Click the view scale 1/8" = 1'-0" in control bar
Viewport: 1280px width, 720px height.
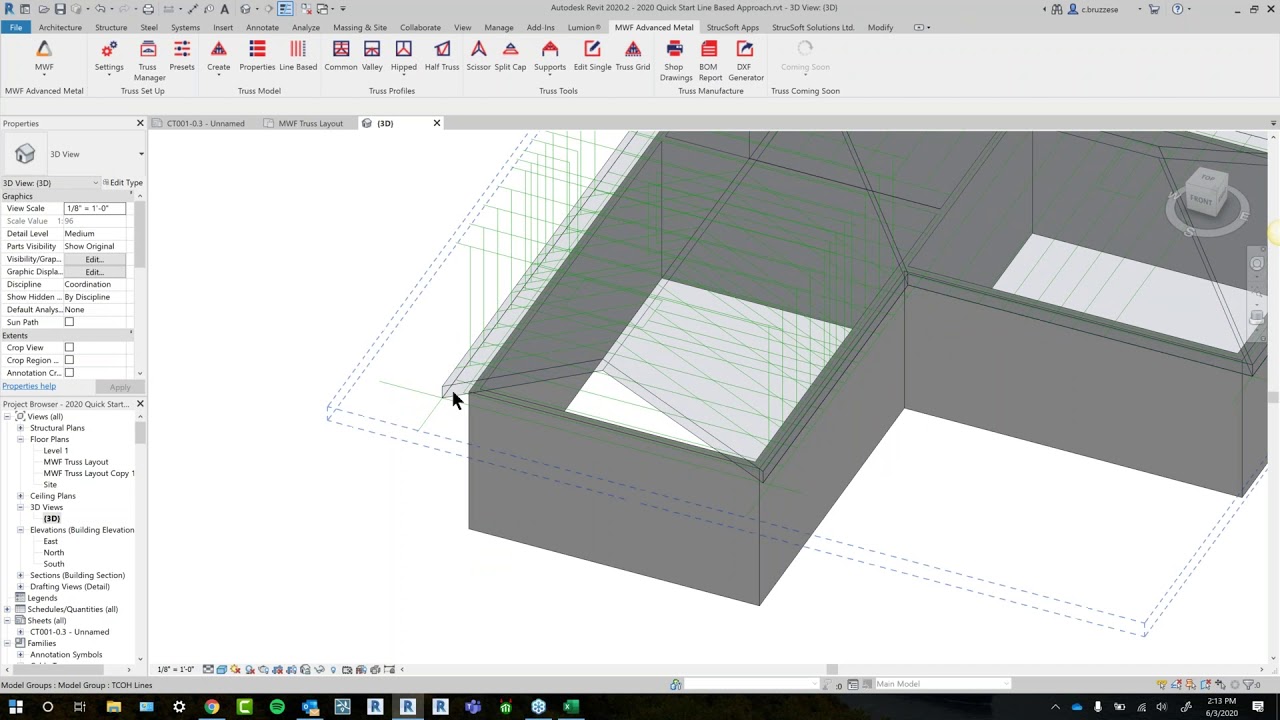coord(176,669)
